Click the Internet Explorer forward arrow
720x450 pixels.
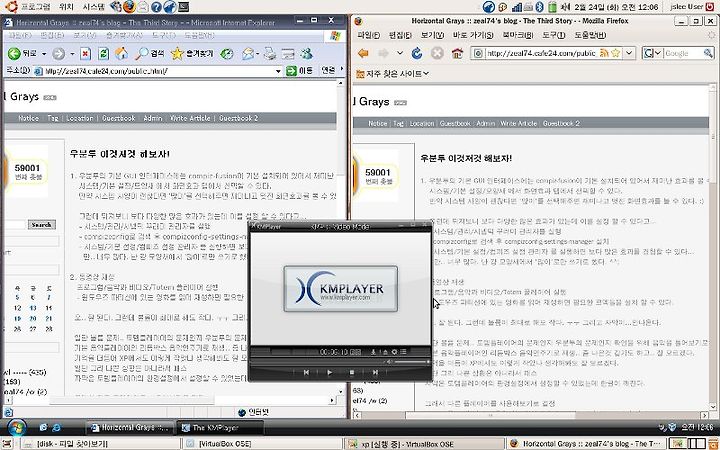[58, 54]
